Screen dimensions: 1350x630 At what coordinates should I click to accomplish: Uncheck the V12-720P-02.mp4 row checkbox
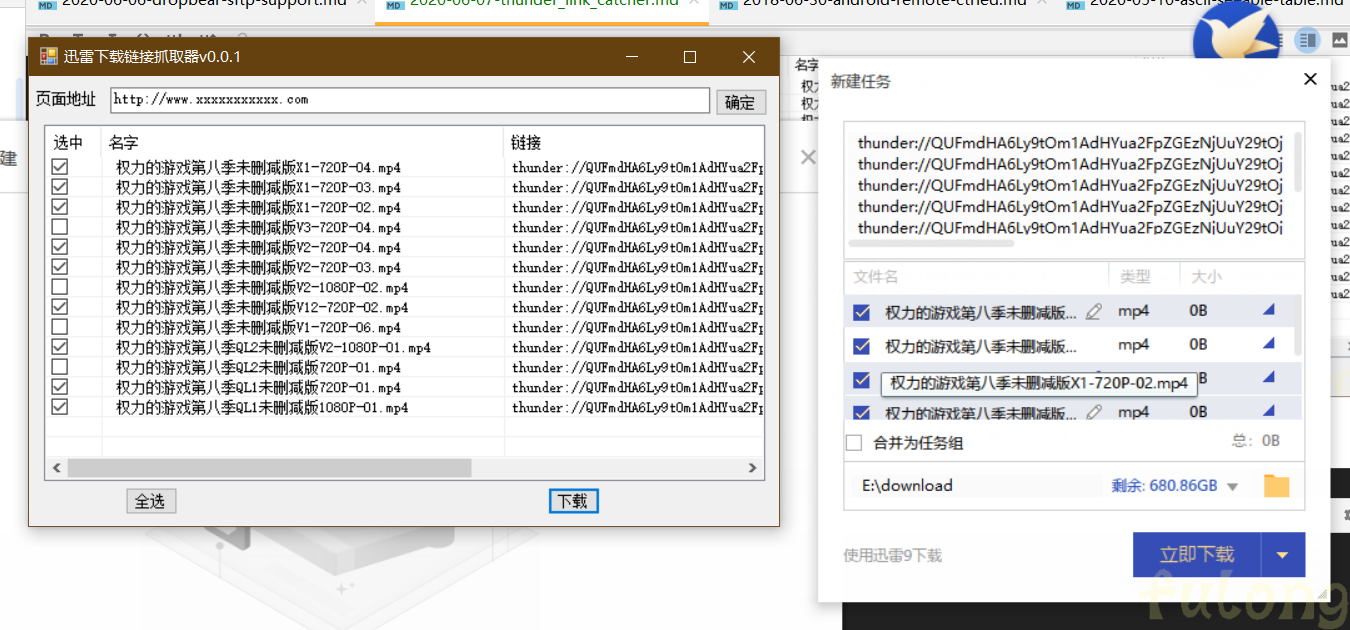coord(60,307)
